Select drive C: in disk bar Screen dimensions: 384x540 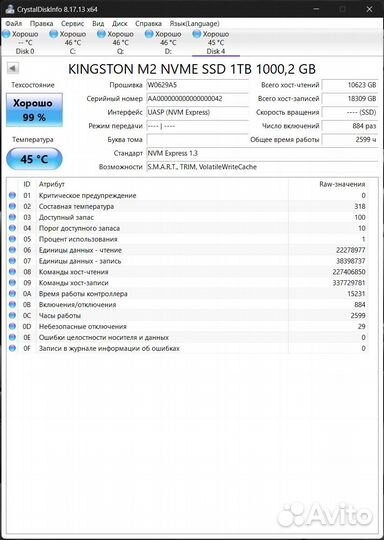click(73, 43)
